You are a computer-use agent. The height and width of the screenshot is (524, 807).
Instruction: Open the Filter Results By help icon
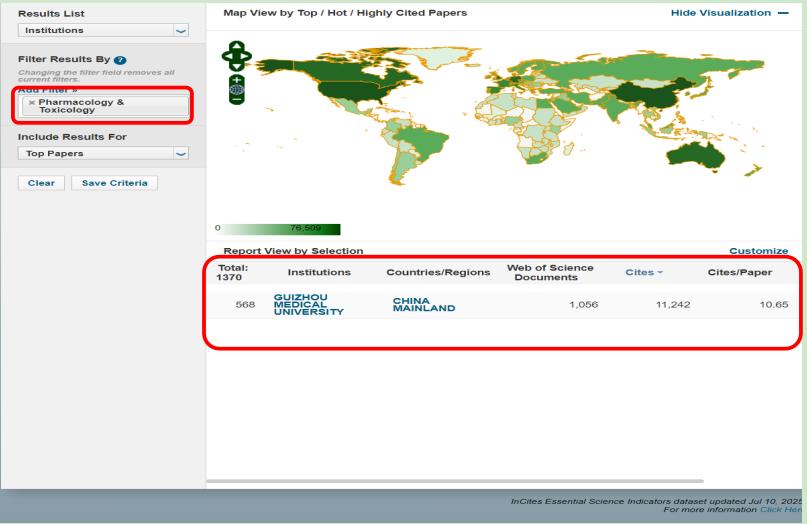tap(120, 60)
